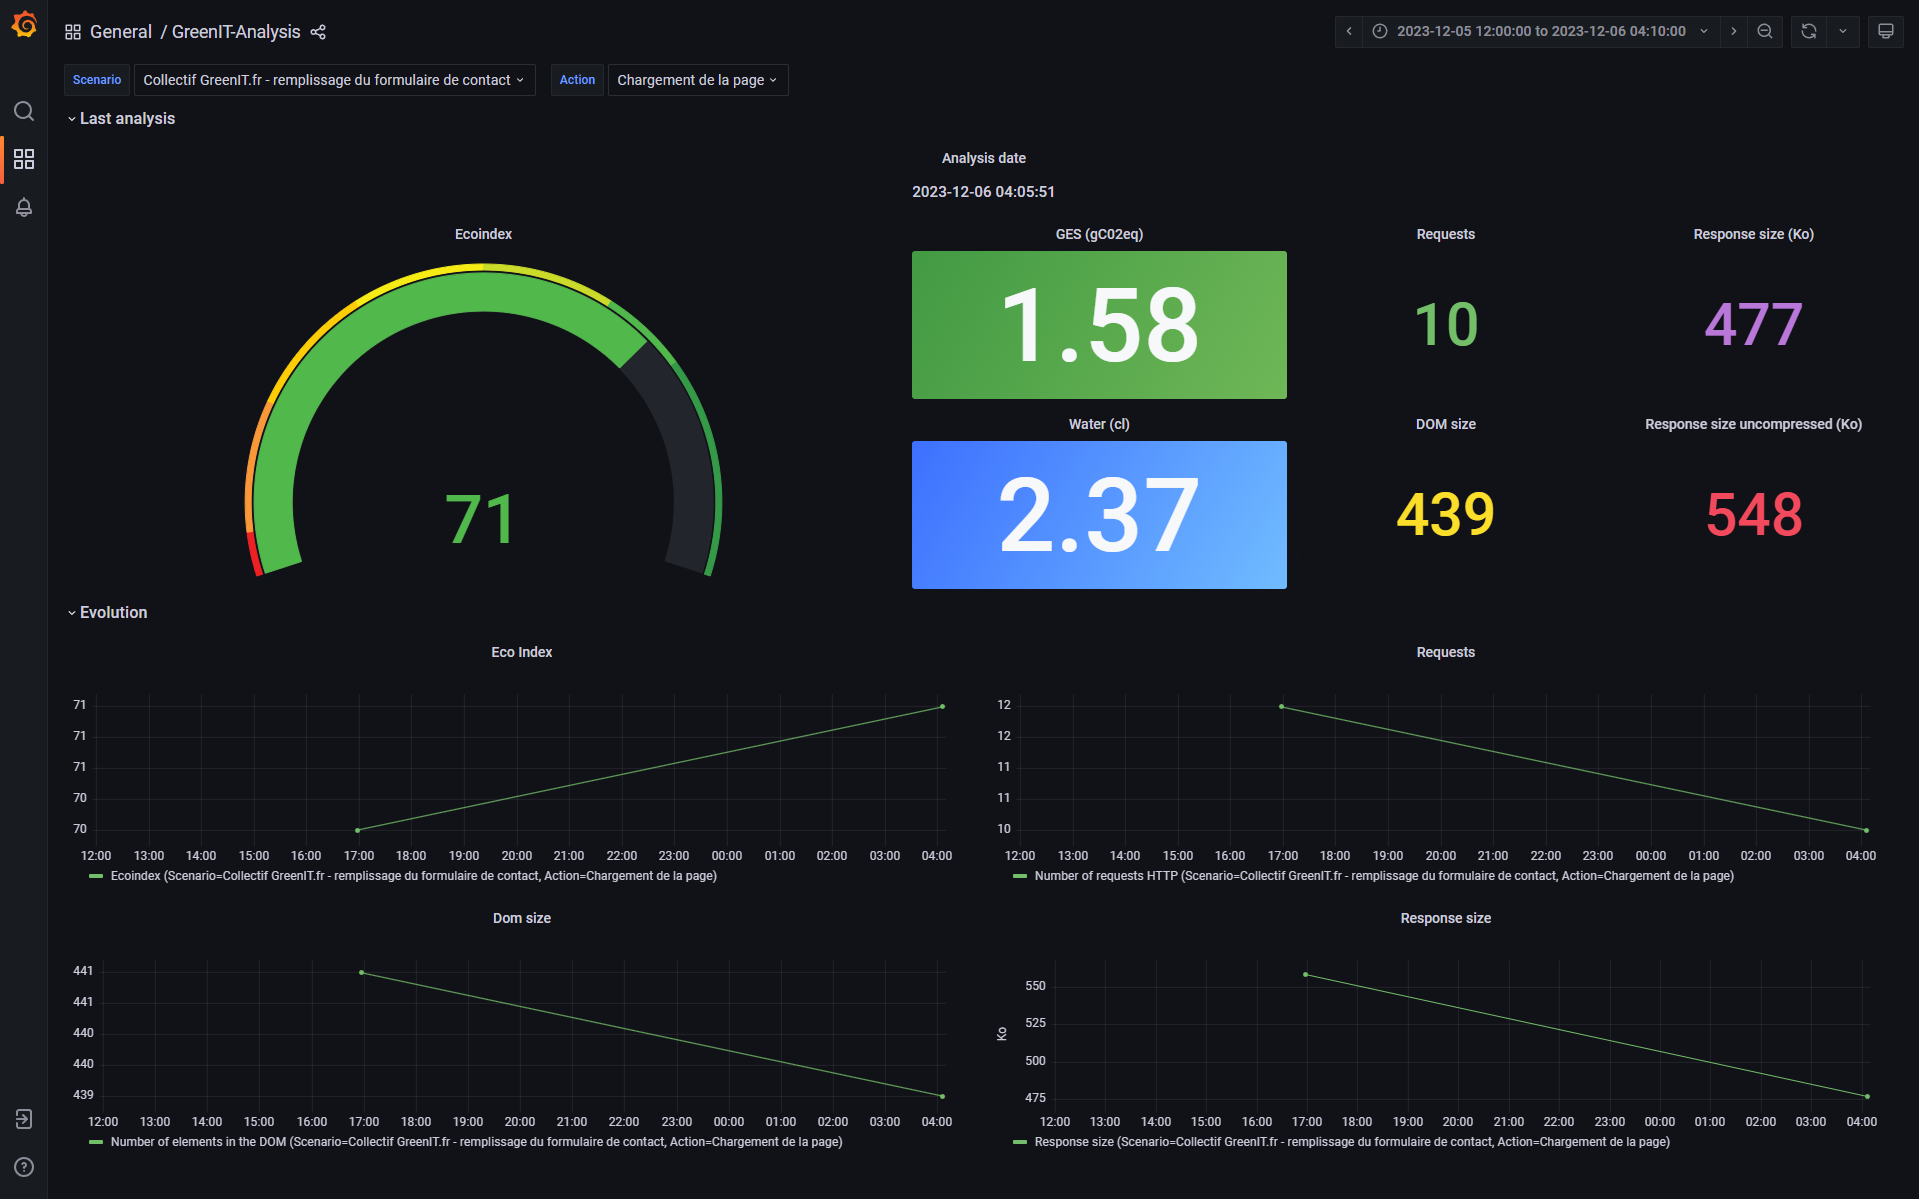1919x1199 pixels.
Task: Click Requests graph's first data point
Action: click(1282, 707)
